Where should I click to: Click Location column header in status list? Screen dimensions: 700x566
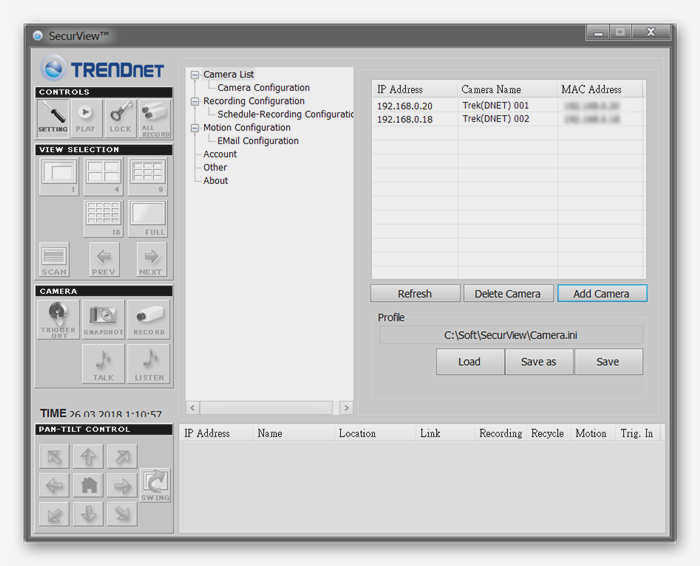[357, 433]
